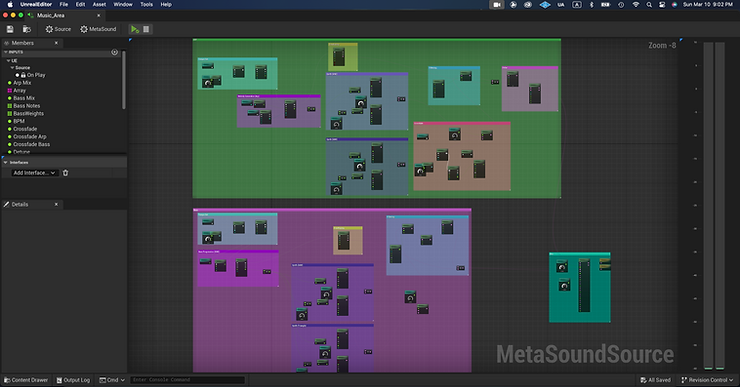The height and width of the screenshot is (387, 740).
Task: Collapse the INPUTS section
Action: (6, 52)
